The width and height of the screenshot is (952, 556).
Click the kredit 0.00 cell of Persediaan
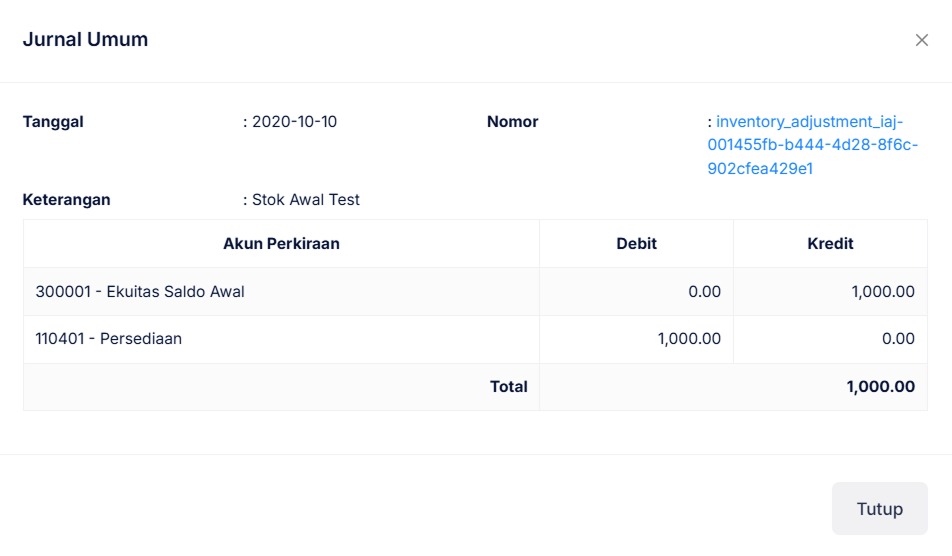click(898, 339)
